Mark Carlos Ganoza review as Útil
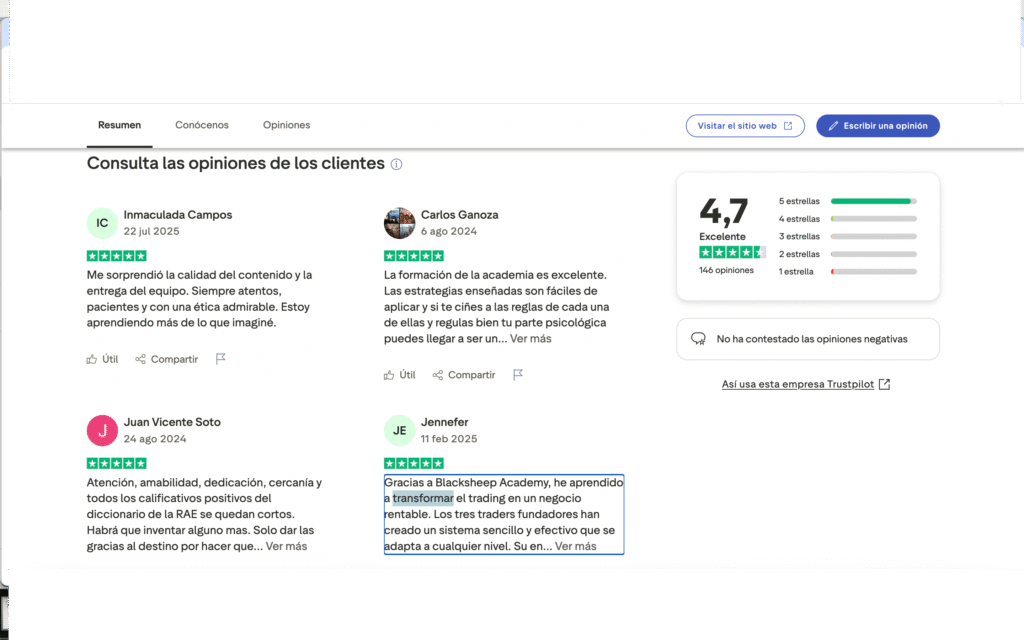Image resolution: width=1024 pixels, height=640 pixels. pos(400,375)
